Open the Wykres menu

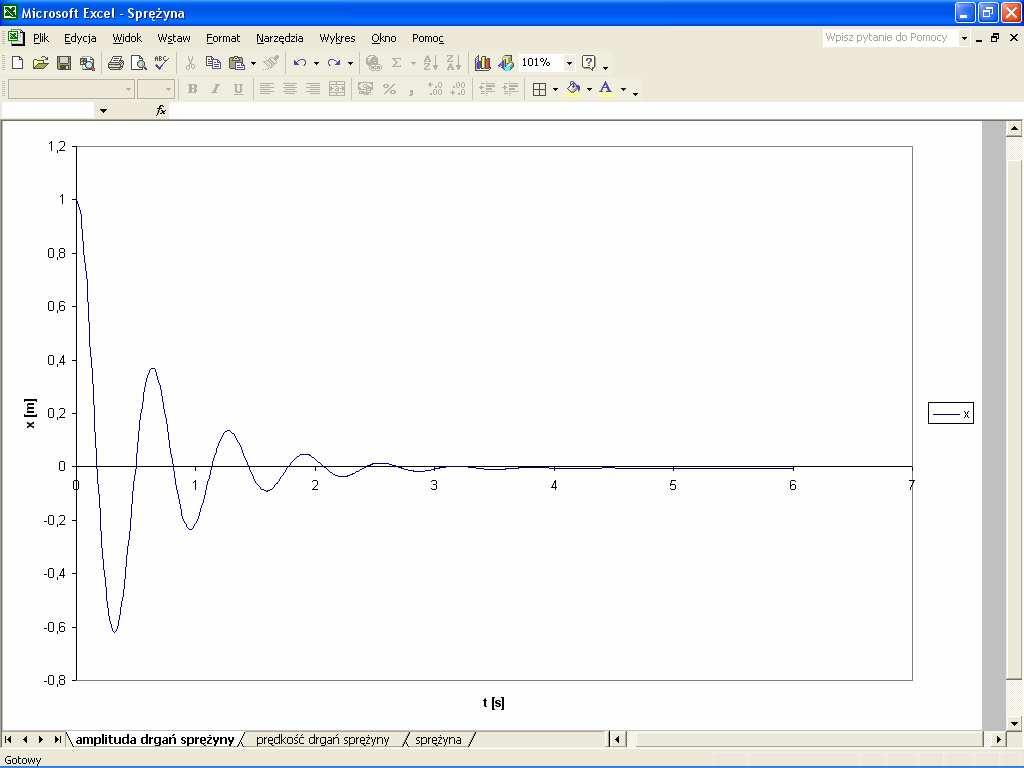click(x=337, y=39)
